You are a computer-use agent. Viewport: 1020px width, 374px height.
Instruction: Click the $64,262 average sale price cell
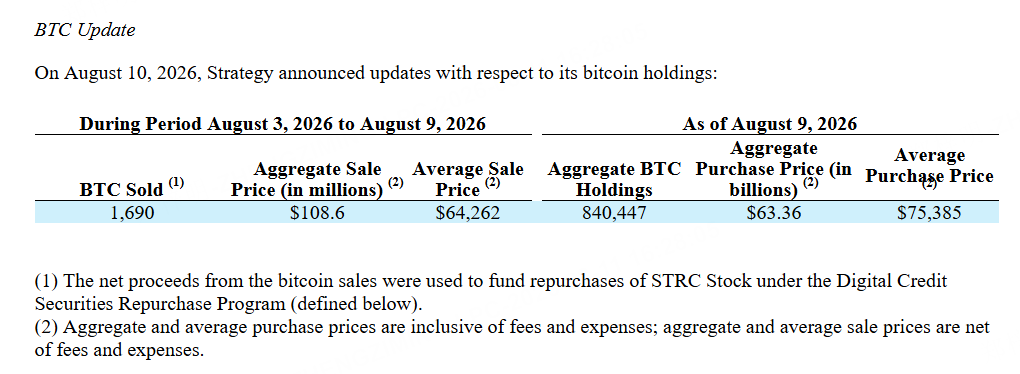pyautogui.click(x=468, y=212)
